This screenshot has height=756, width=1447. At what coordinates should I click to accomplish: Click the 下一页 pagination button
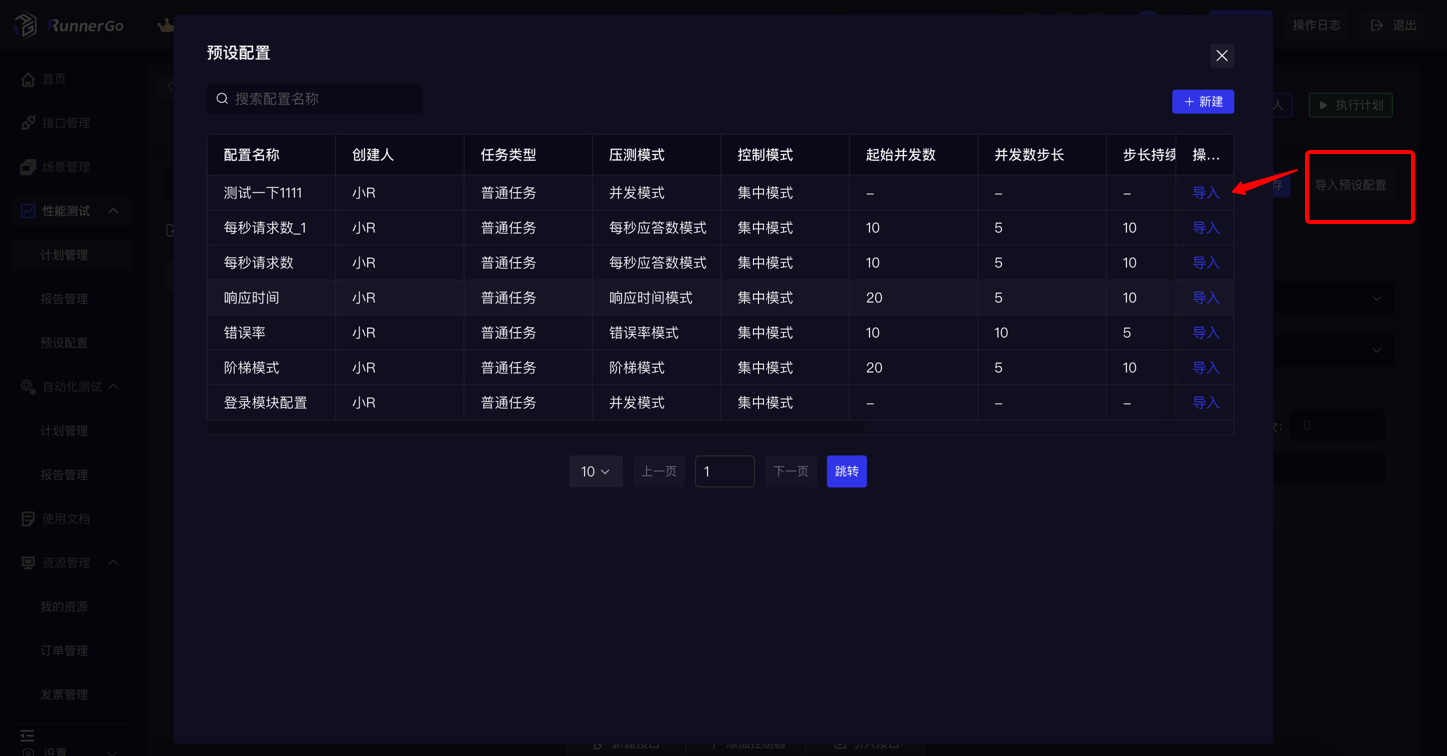point(790,472)
